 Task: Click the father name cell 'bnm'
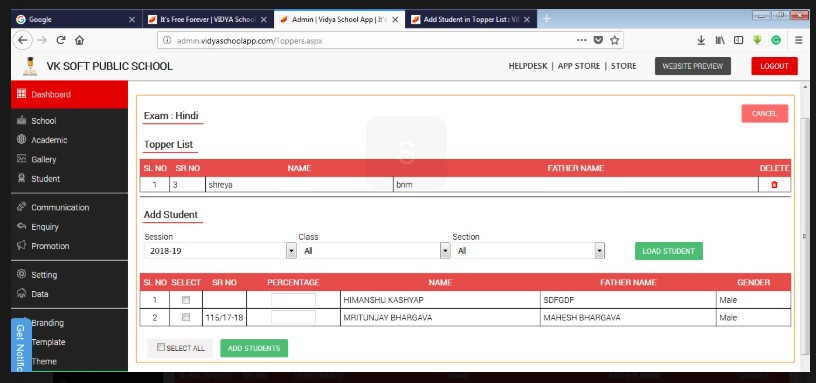click(576, 185)
